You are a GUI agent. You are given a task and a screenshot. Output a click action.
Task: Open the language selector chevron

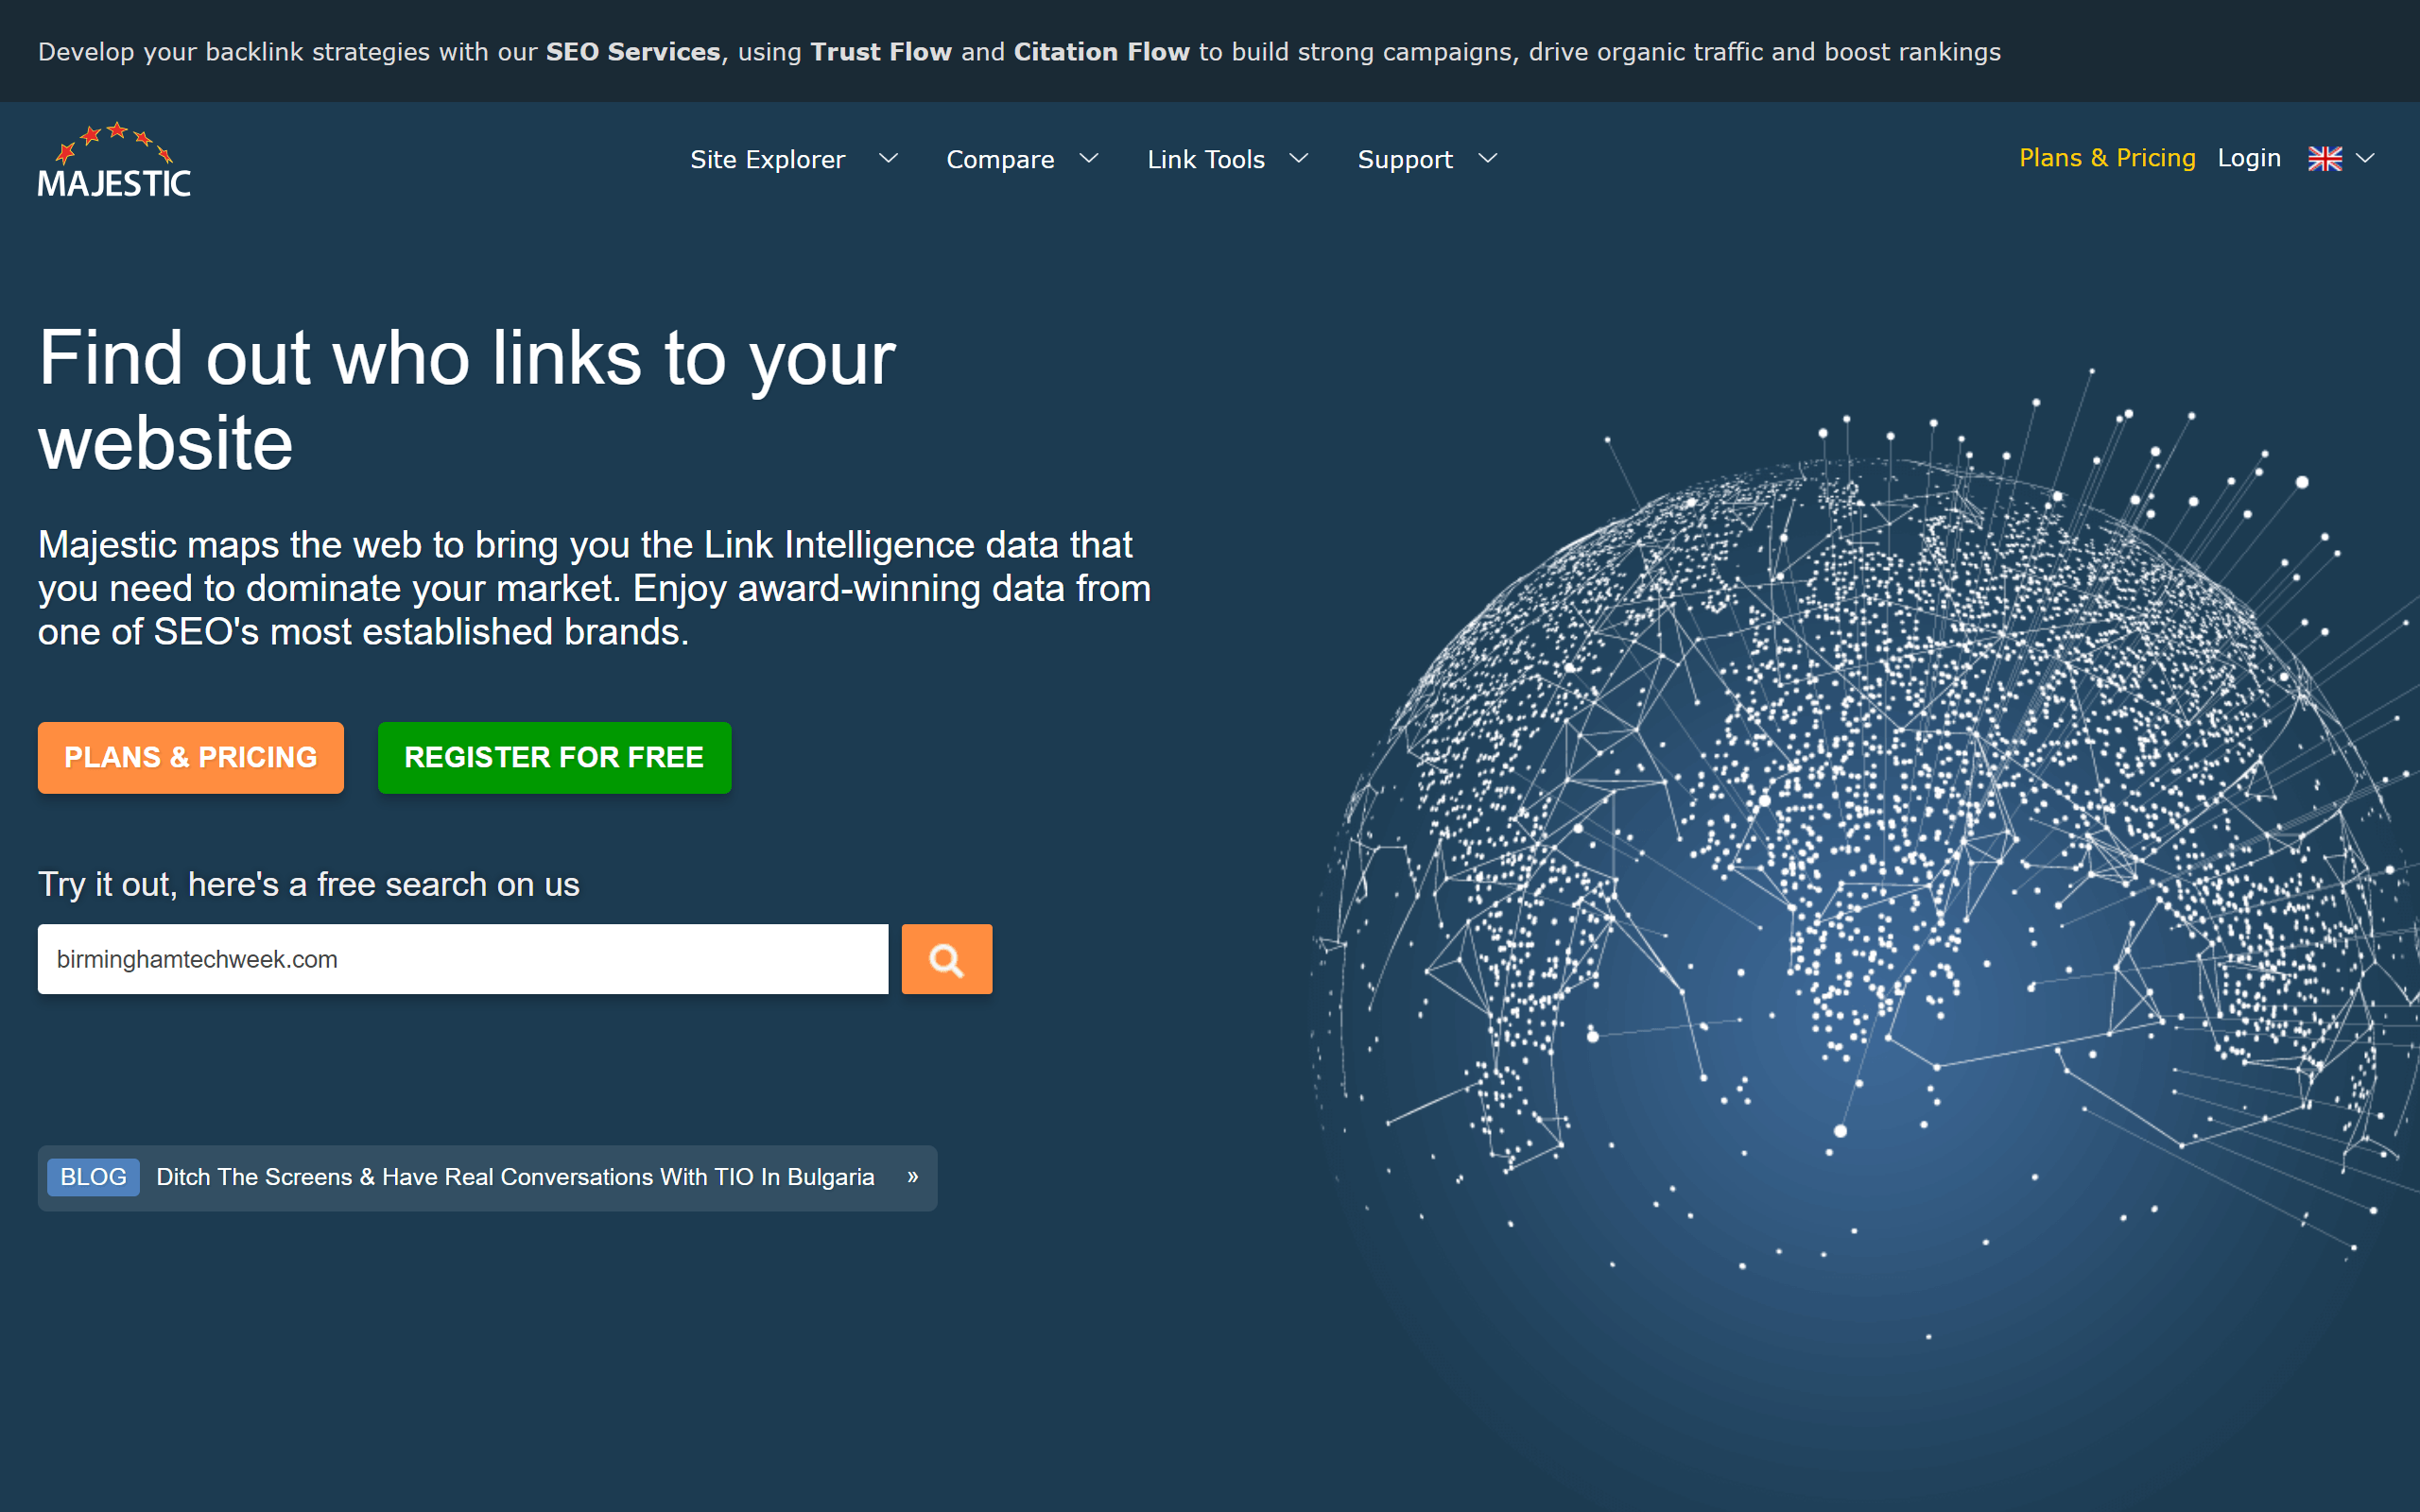coord(2366,159)
